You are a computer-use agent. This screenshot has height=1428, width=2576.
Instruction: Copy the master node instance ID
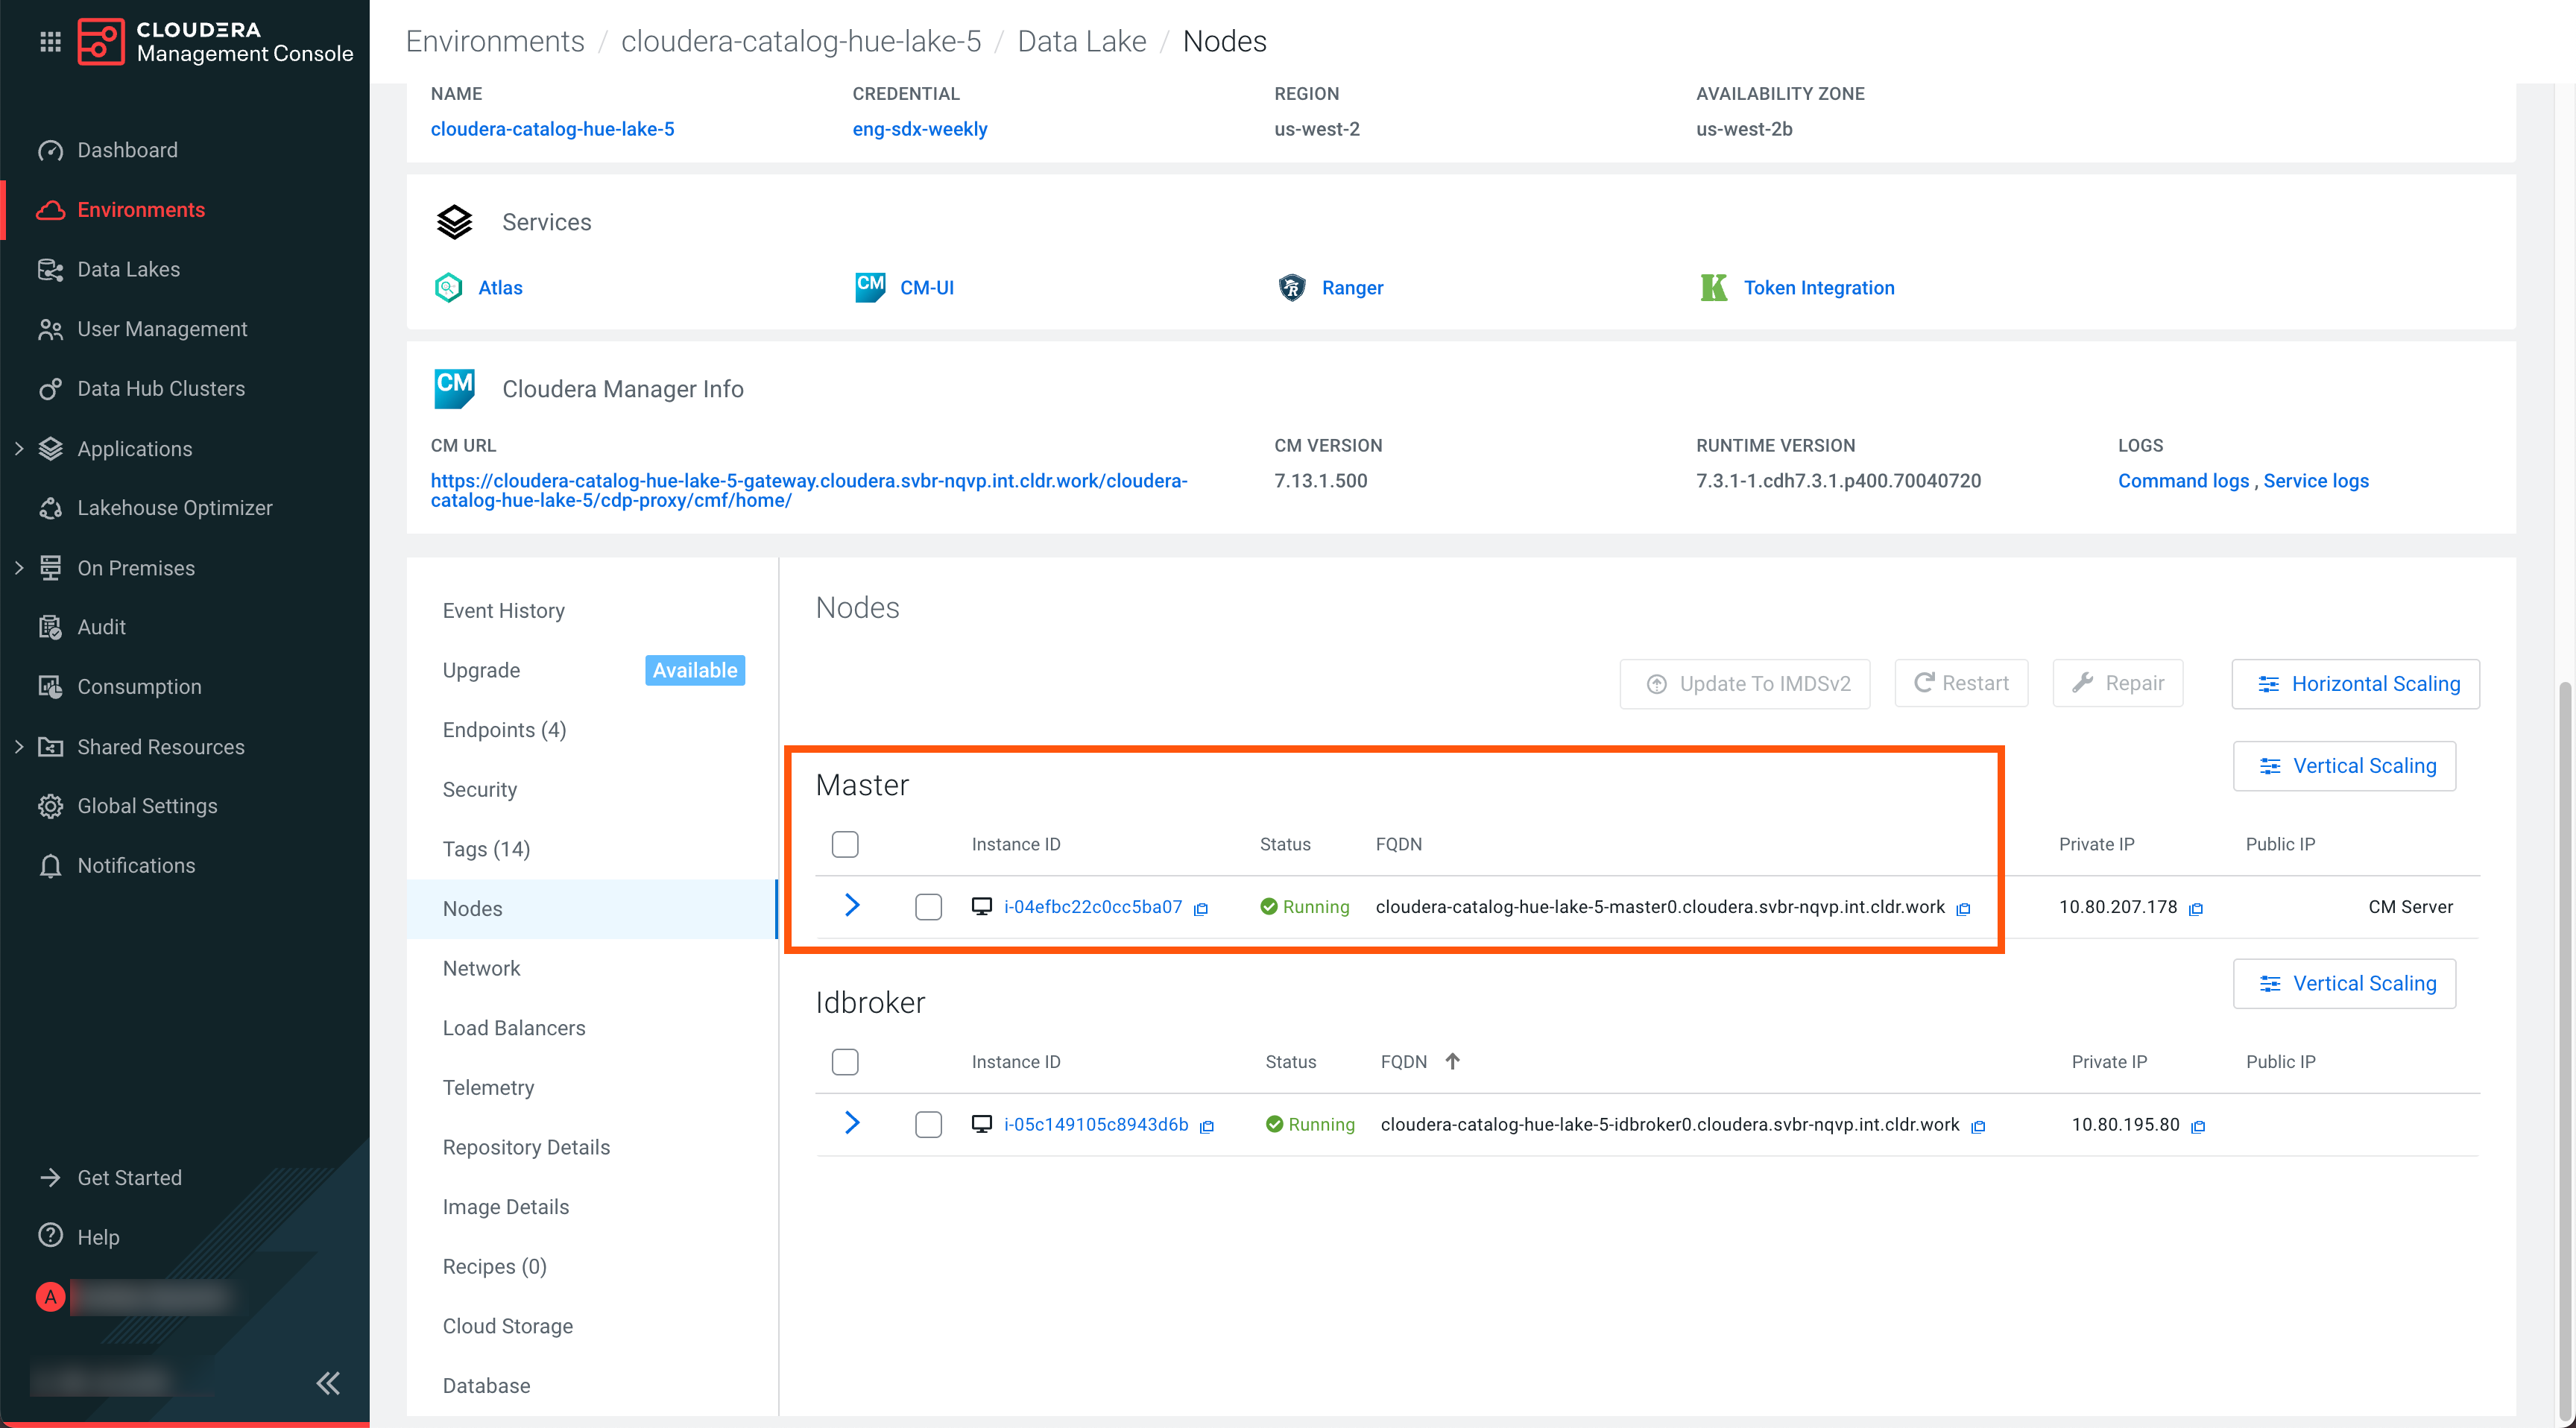[1201, 909]
